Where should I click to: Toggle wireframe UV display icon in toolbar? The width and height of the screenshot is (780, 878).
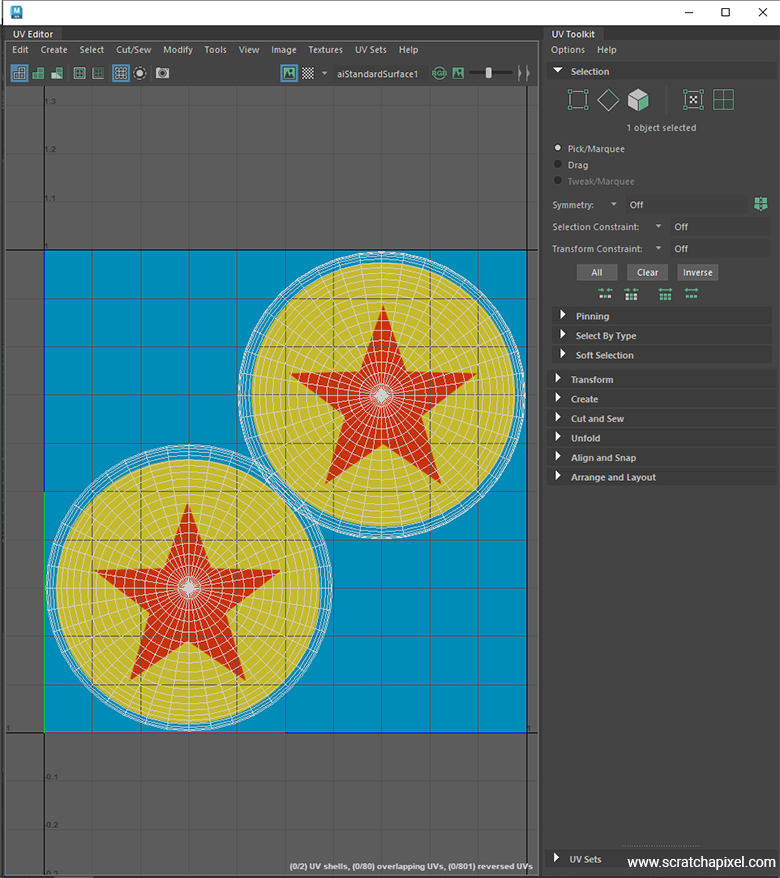pyautogui.click(x=20, y=73)
